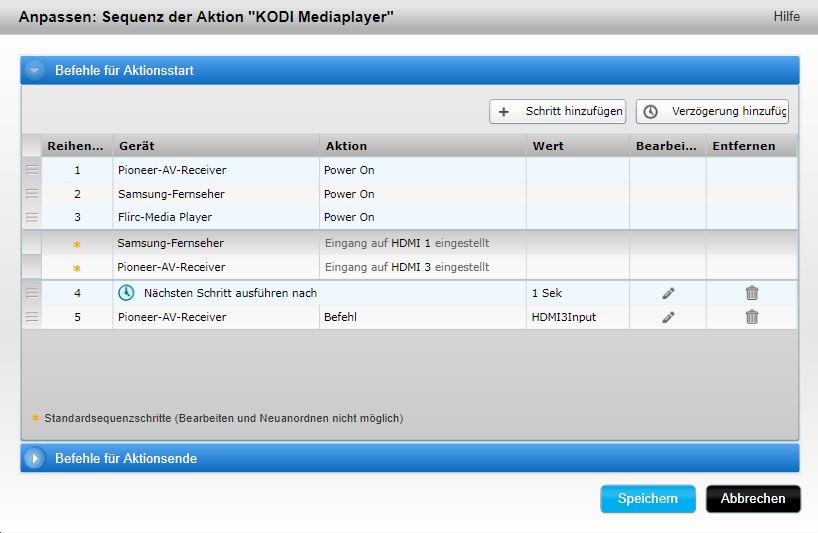Save the sequence with Speichern
This screenshot has height=533, width=818.
647,499
